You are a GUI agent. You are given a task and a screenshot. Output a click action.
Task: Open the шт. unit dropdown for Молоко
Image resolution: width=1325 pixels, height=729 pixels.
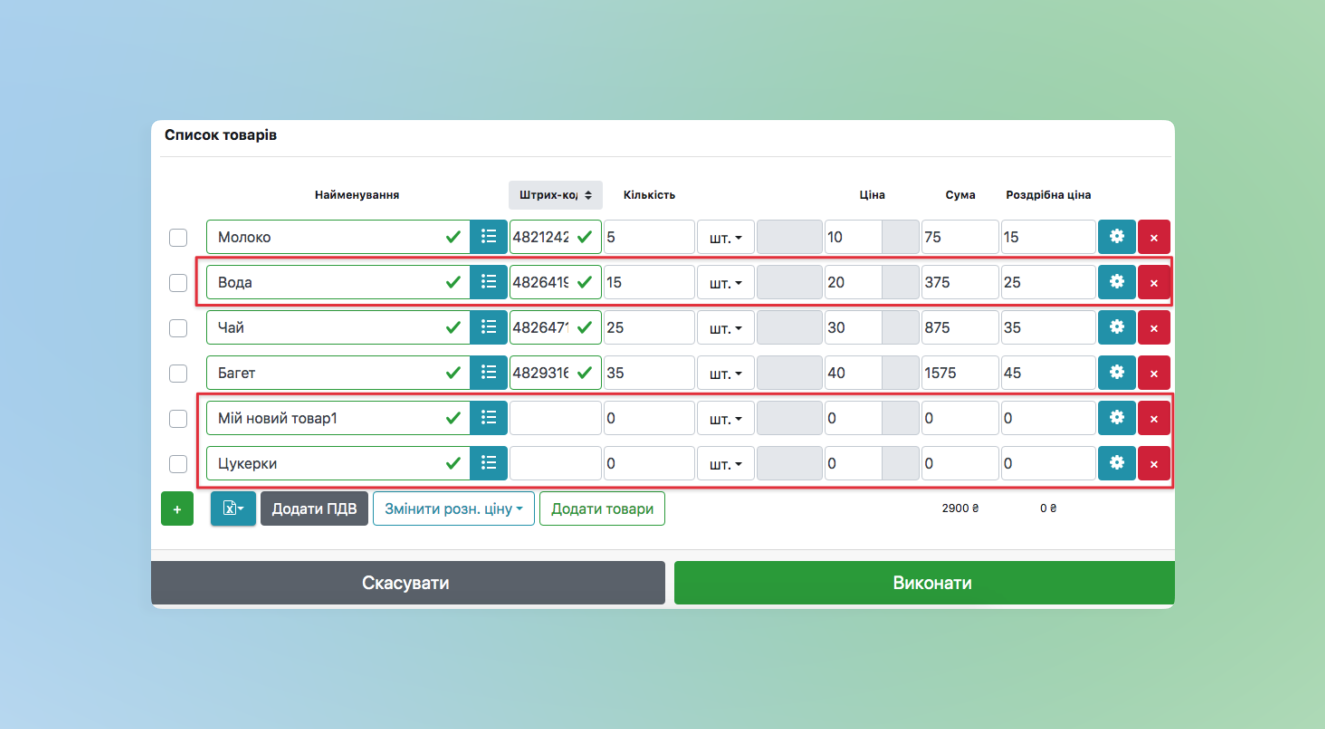pos(725,238)
